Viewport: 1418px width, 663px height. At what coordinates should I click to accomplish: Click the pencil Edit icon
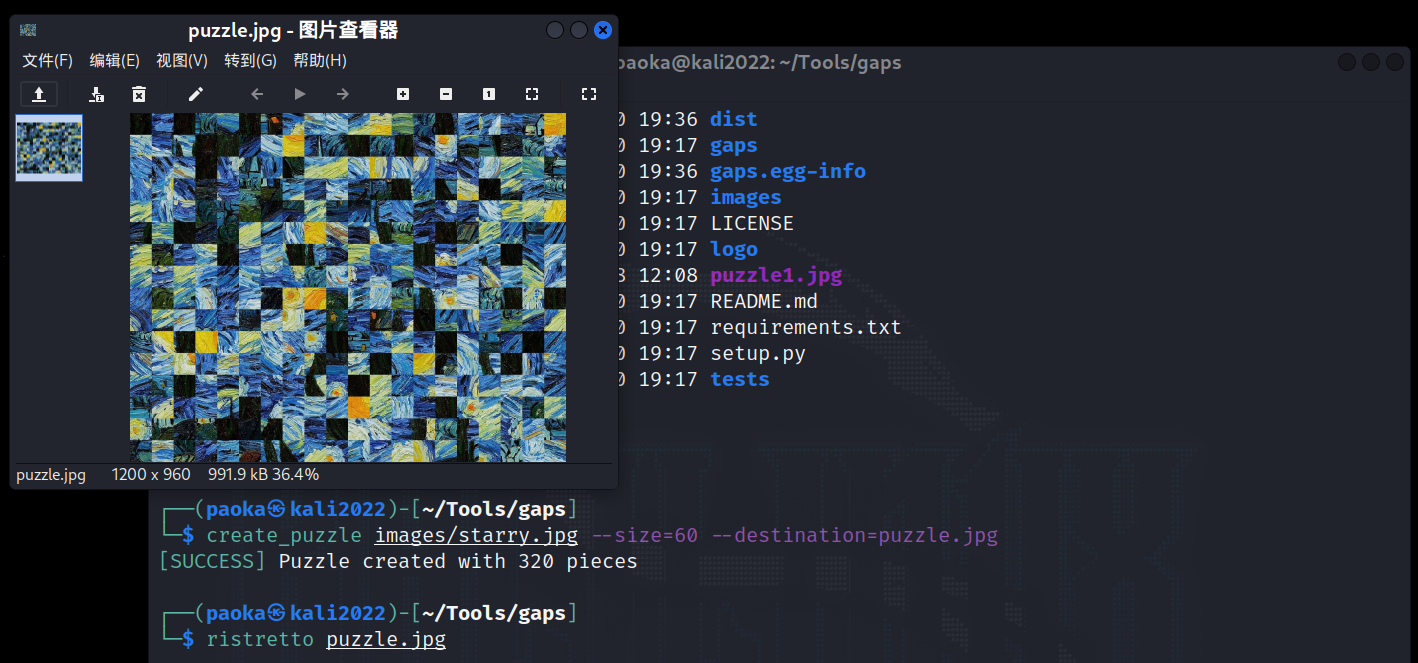pos(196,94)
